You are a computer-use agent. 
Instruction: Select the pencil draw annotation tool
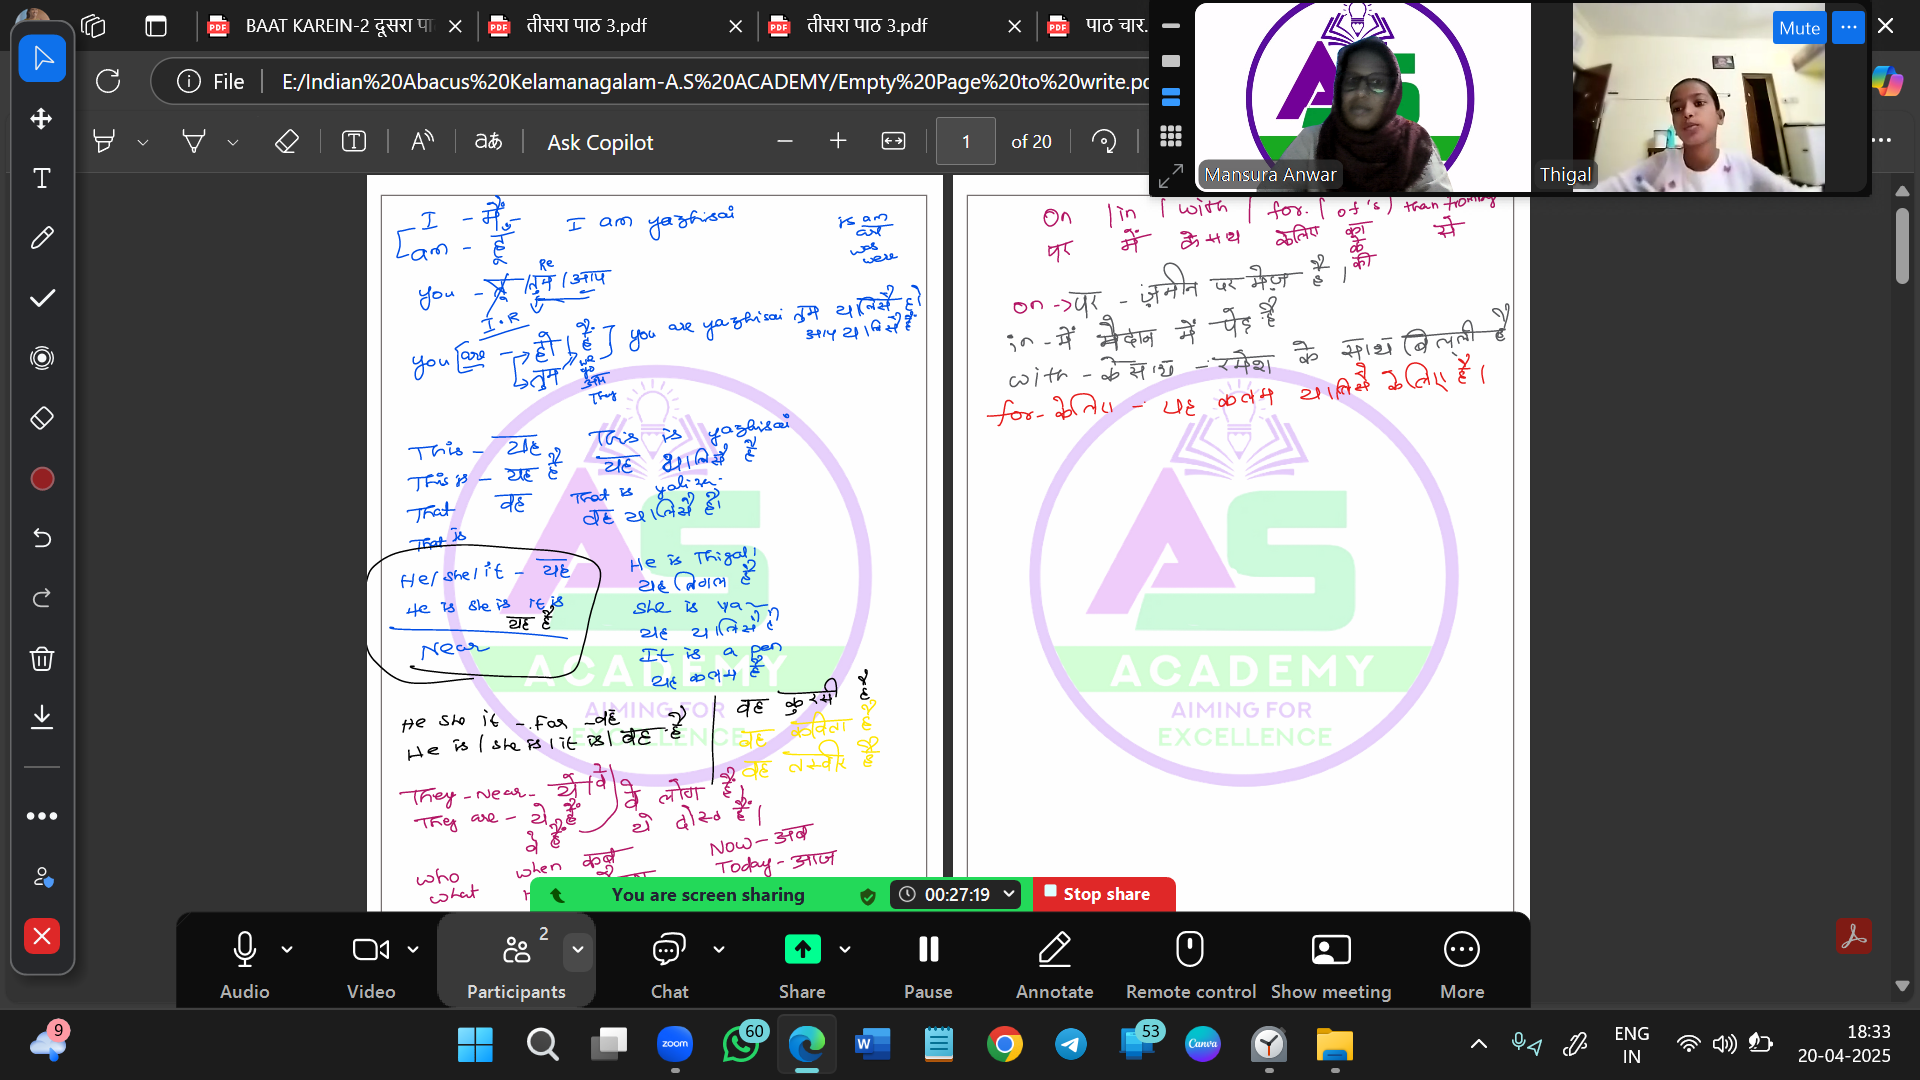click(x=42, y=238)
